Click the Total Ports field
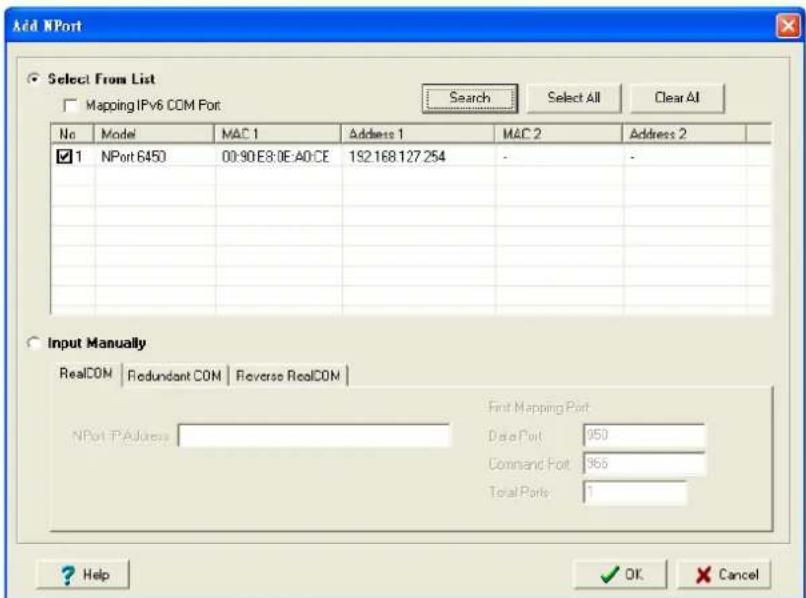The width and height of the screenshot is (806, 598). pos(635,492)
